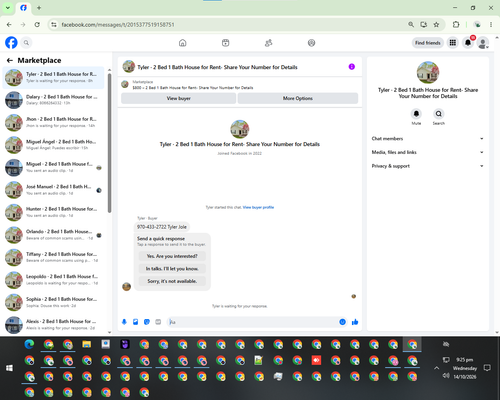Open the Miguel Ángel conversation

(x=53, y=145)
